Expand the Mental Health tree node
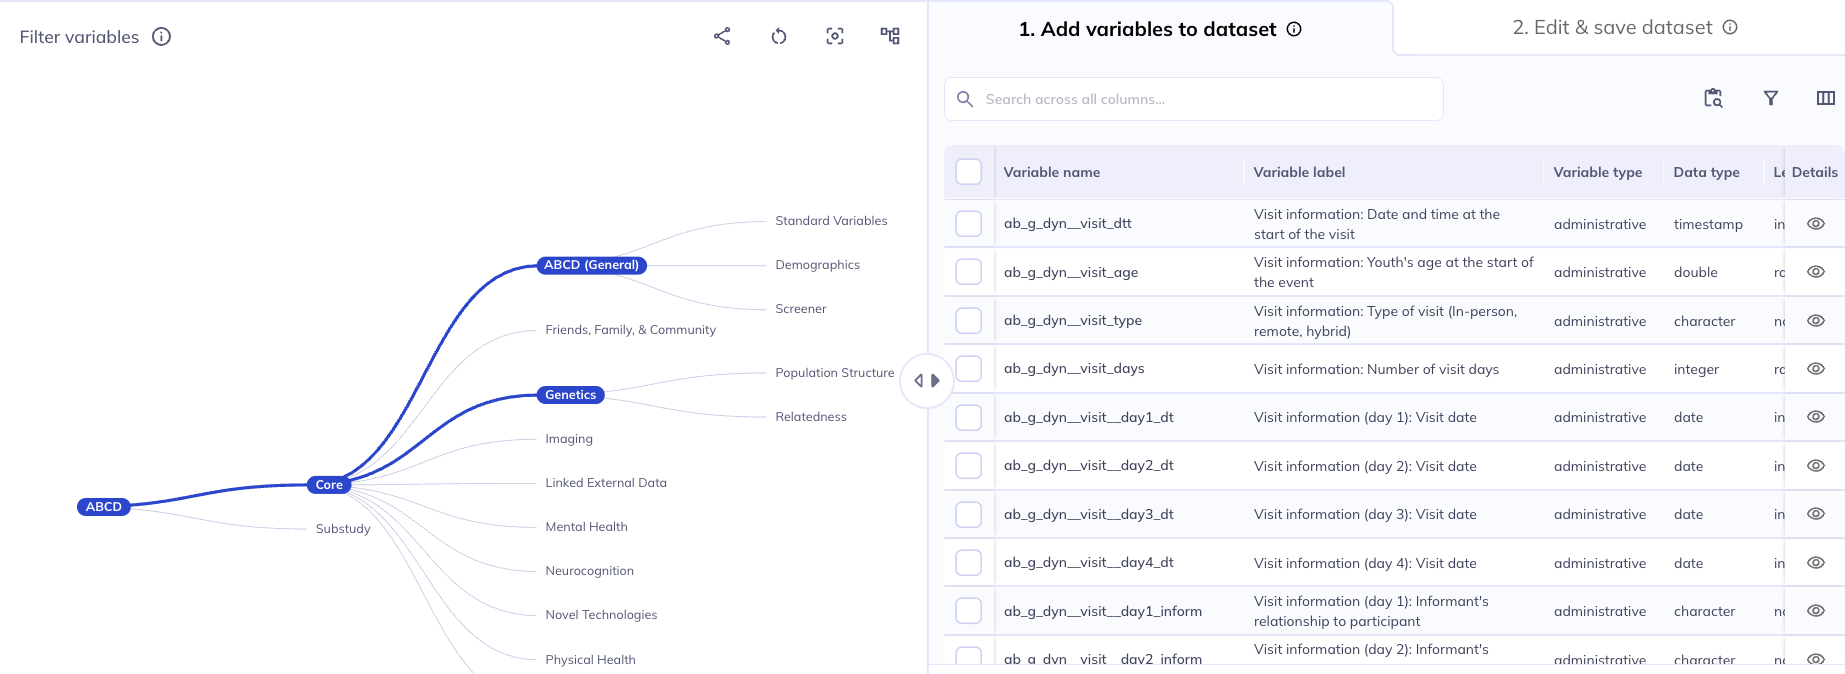1845x674 pixels. (x=586, y=527)
